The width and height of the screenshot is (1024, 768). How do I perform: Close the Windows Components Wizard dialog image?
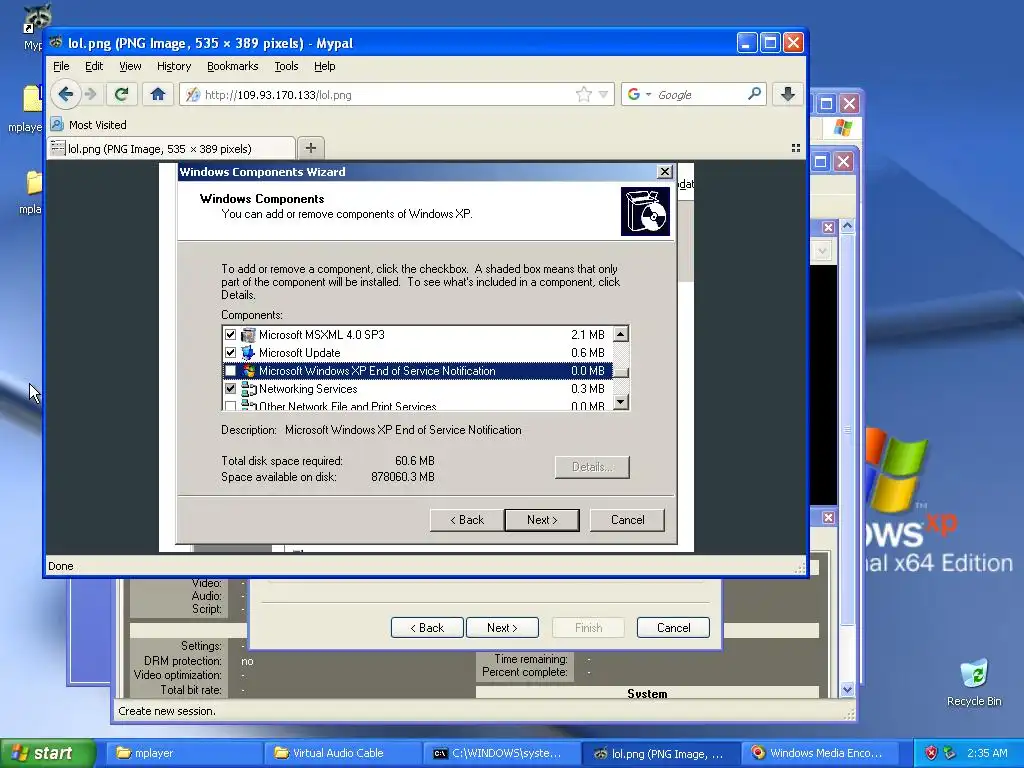665,172
